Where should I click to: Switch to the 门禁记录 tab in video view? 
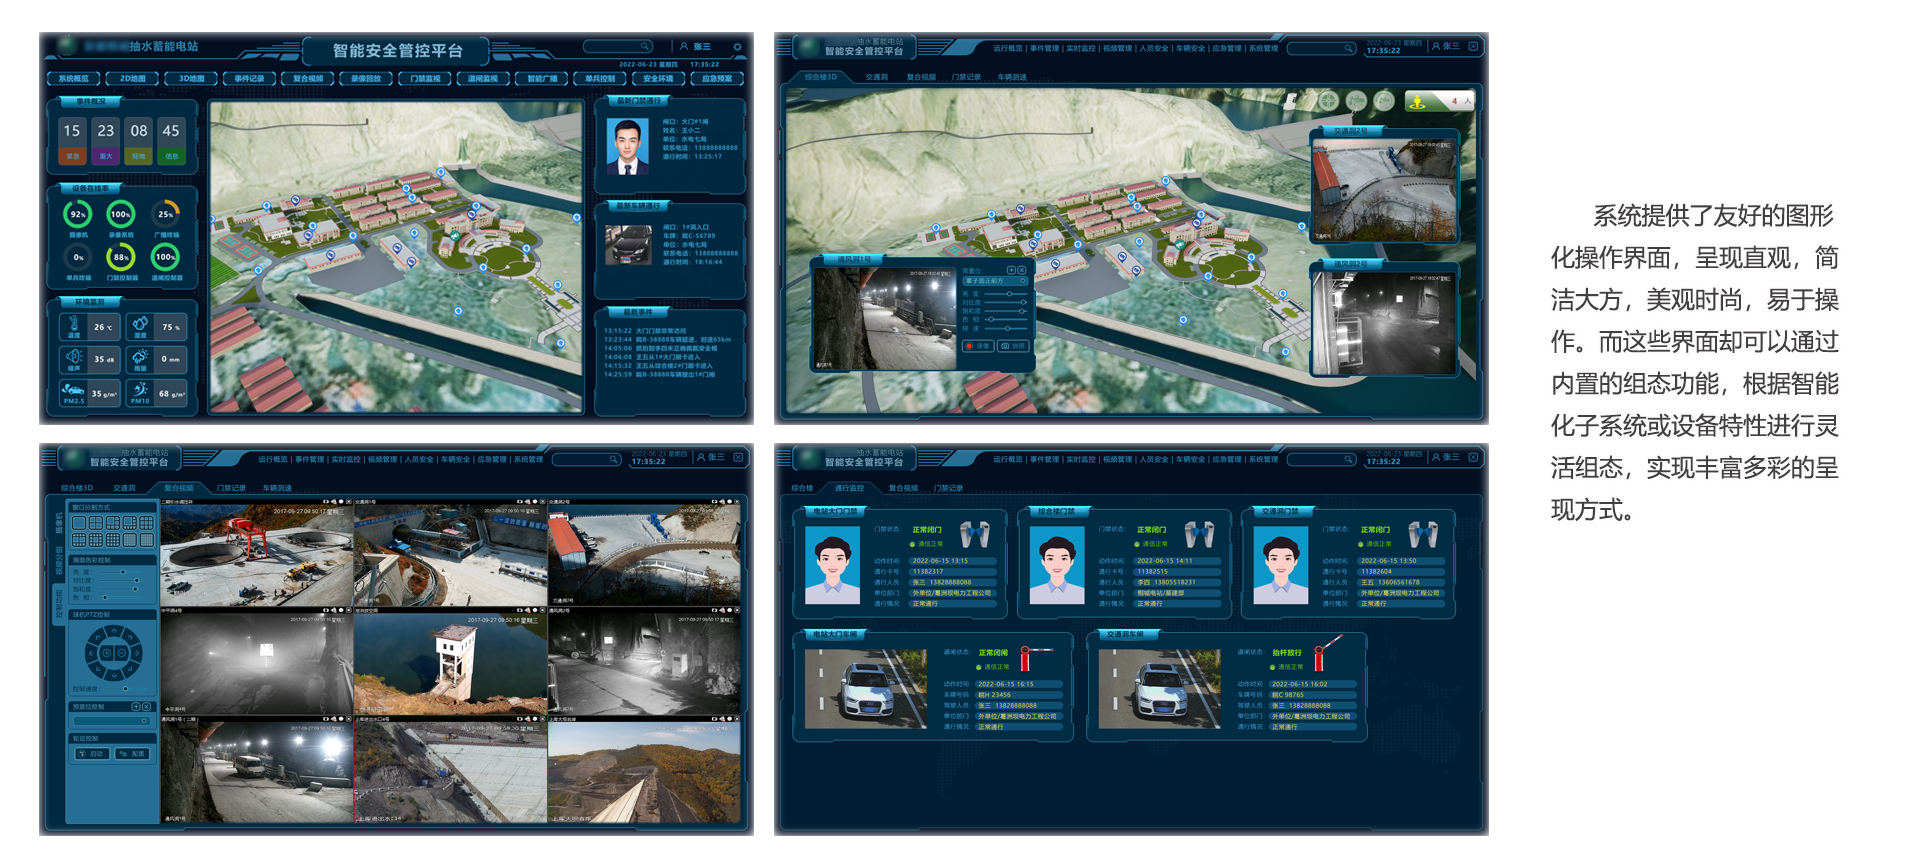(x=232, y=488)
